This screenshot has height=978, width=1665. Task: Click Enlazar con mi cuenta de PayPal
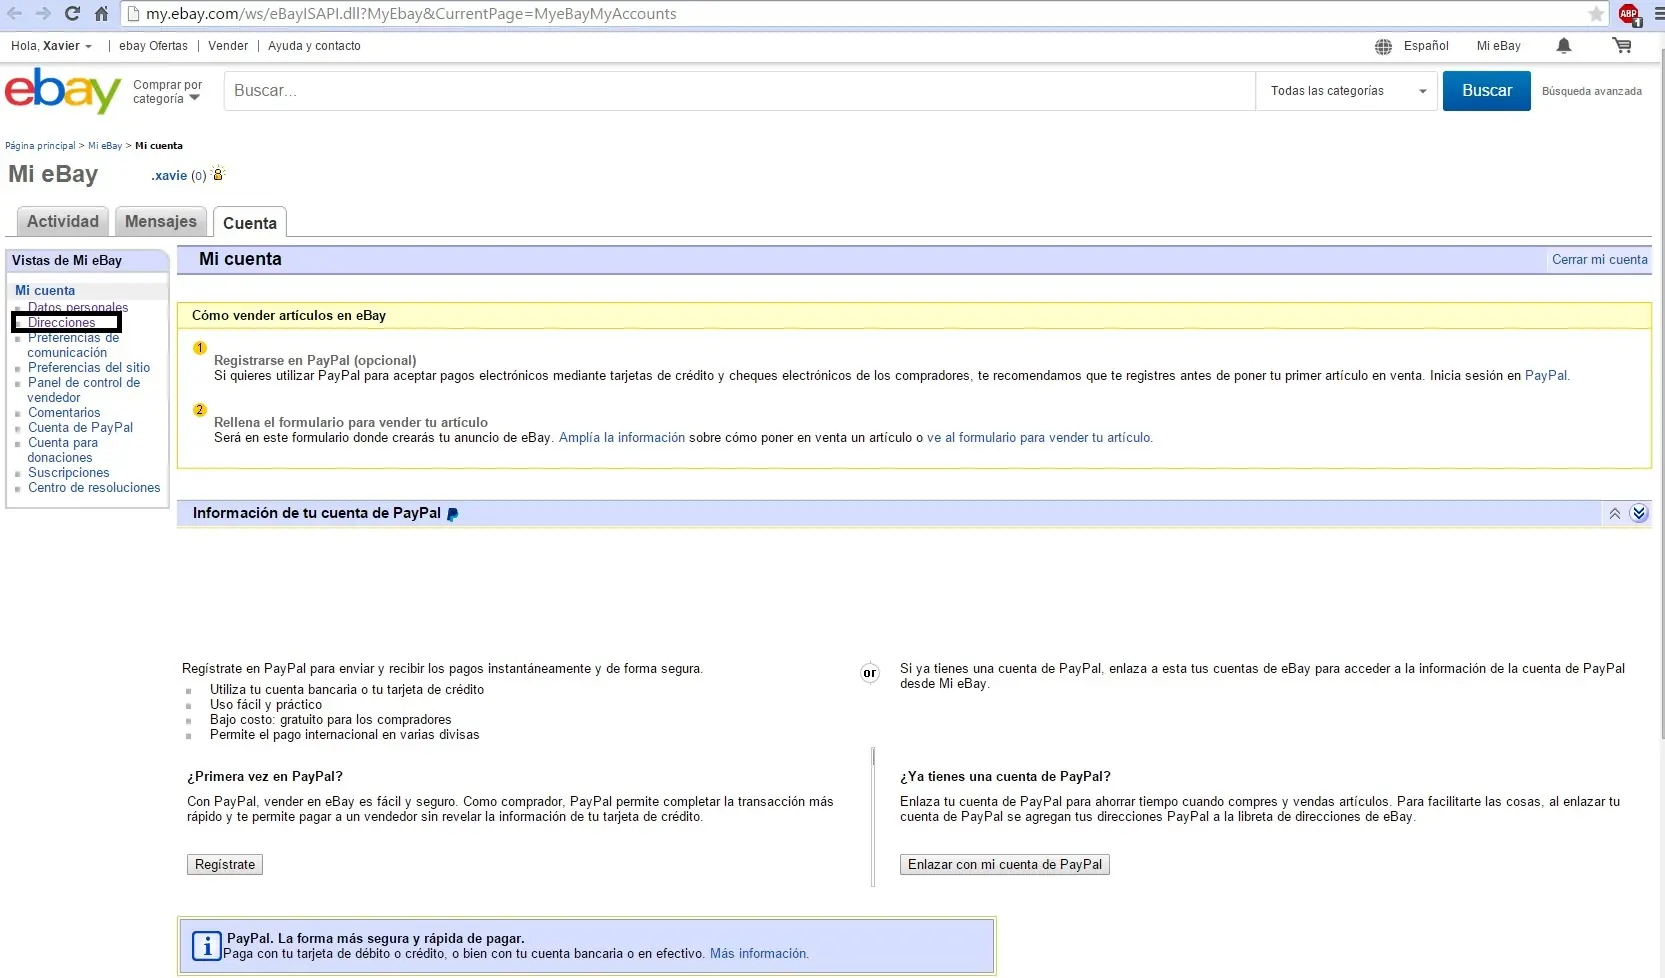1005,865
